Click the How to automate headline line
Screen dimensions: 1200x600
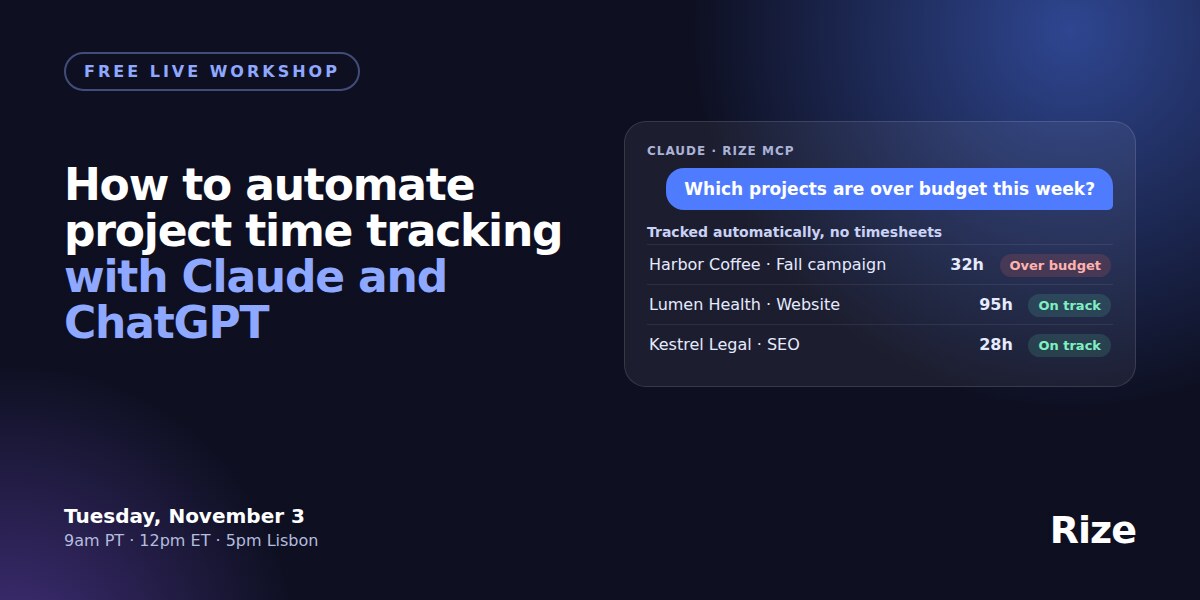coord(270,186)
